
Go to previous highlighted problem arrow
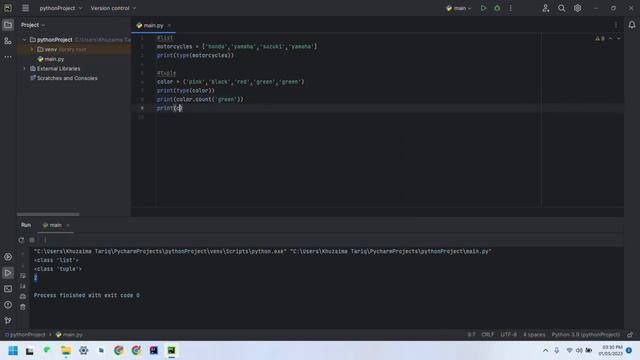pyautogui.click(x=611, y=38)
